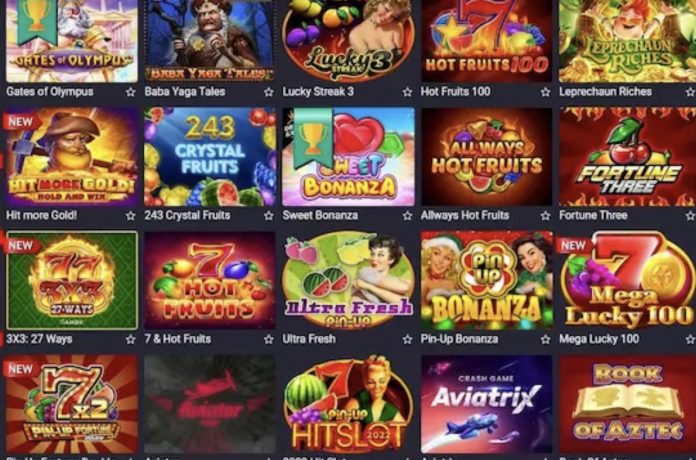The width and height of the screenshot is (696, 460).
Task: Click the star next to Hot Fruits 100
Action: pos(546,92)
